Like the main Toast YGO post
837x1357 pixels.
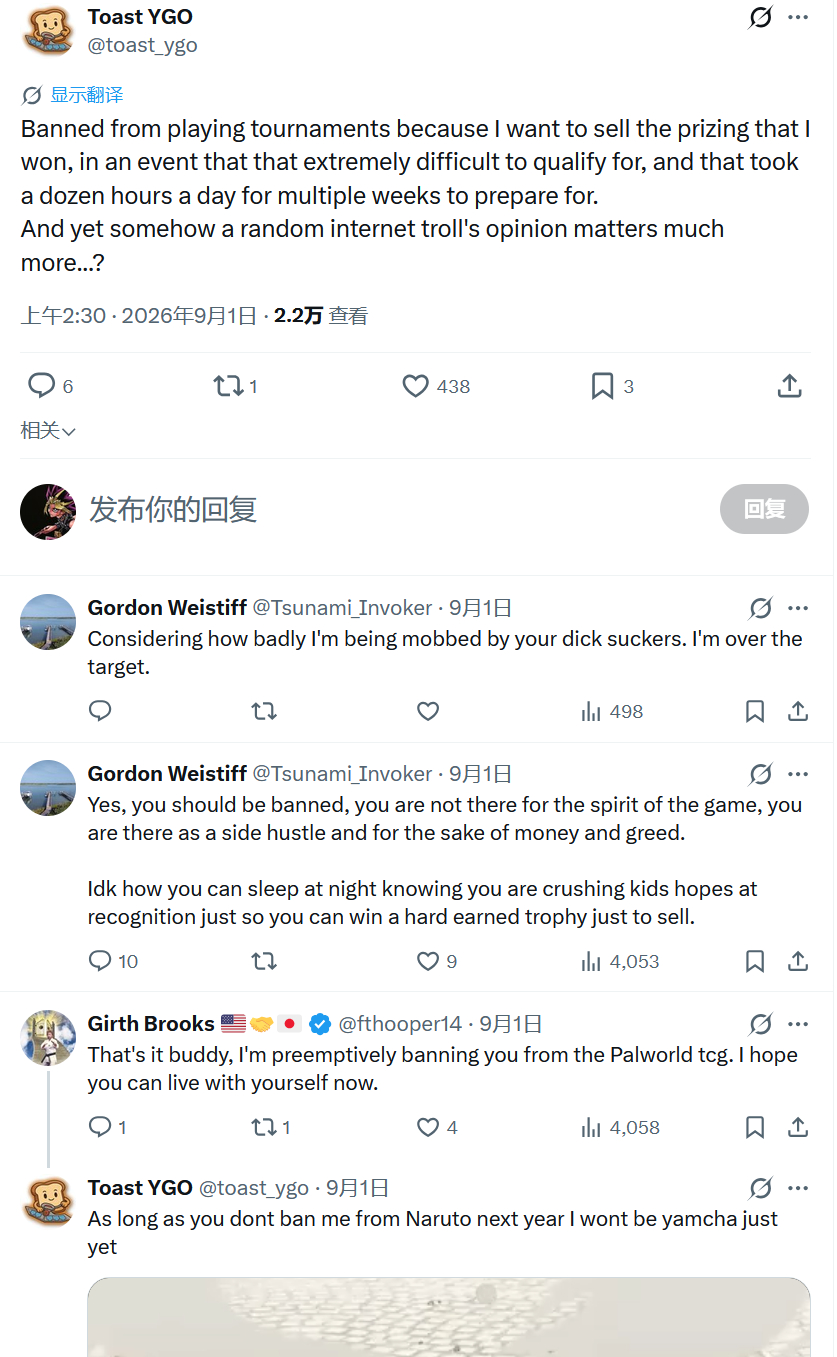(x=435, y=386)
